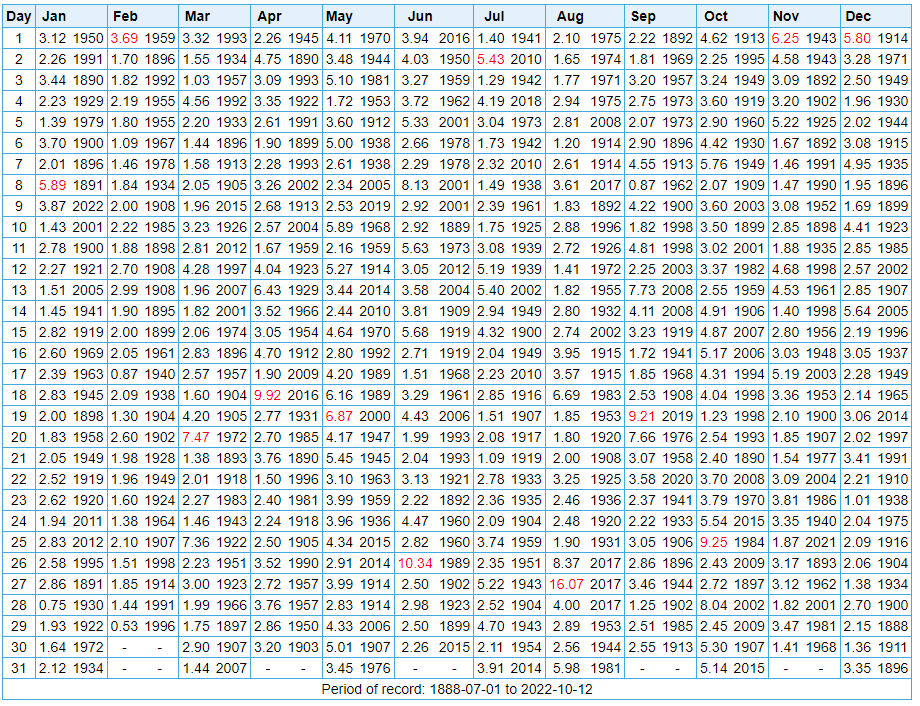Select the row label for day 31
Viewport: 920px width, 706px height.
coord(19,668)
